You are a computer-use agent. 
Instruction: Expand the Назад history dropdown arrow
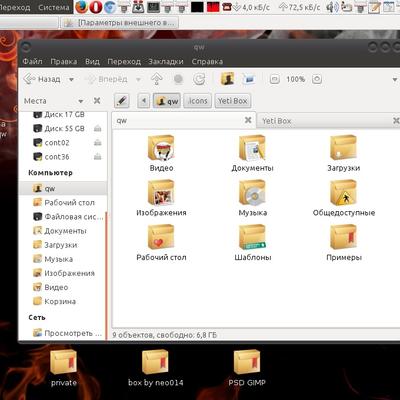(x=71, y=80)
